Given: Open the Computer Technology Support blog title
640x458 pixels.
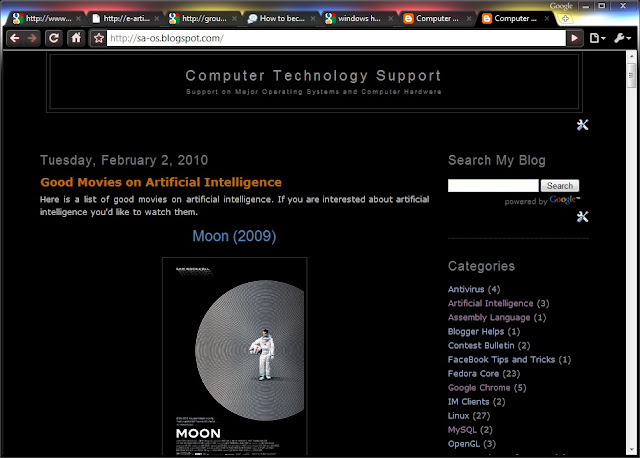Looking at the screenshot, I should [313, 76].
